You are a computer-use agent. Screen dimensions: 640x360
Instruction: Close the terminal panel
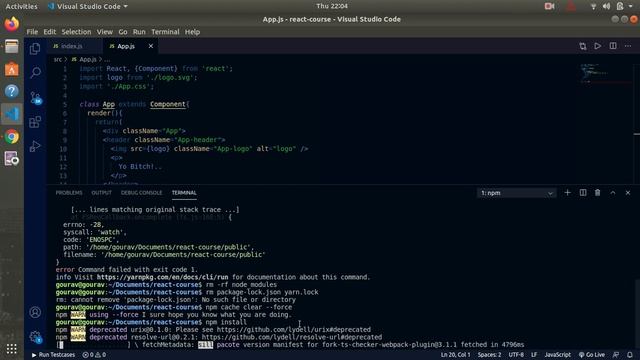(628, 193)
